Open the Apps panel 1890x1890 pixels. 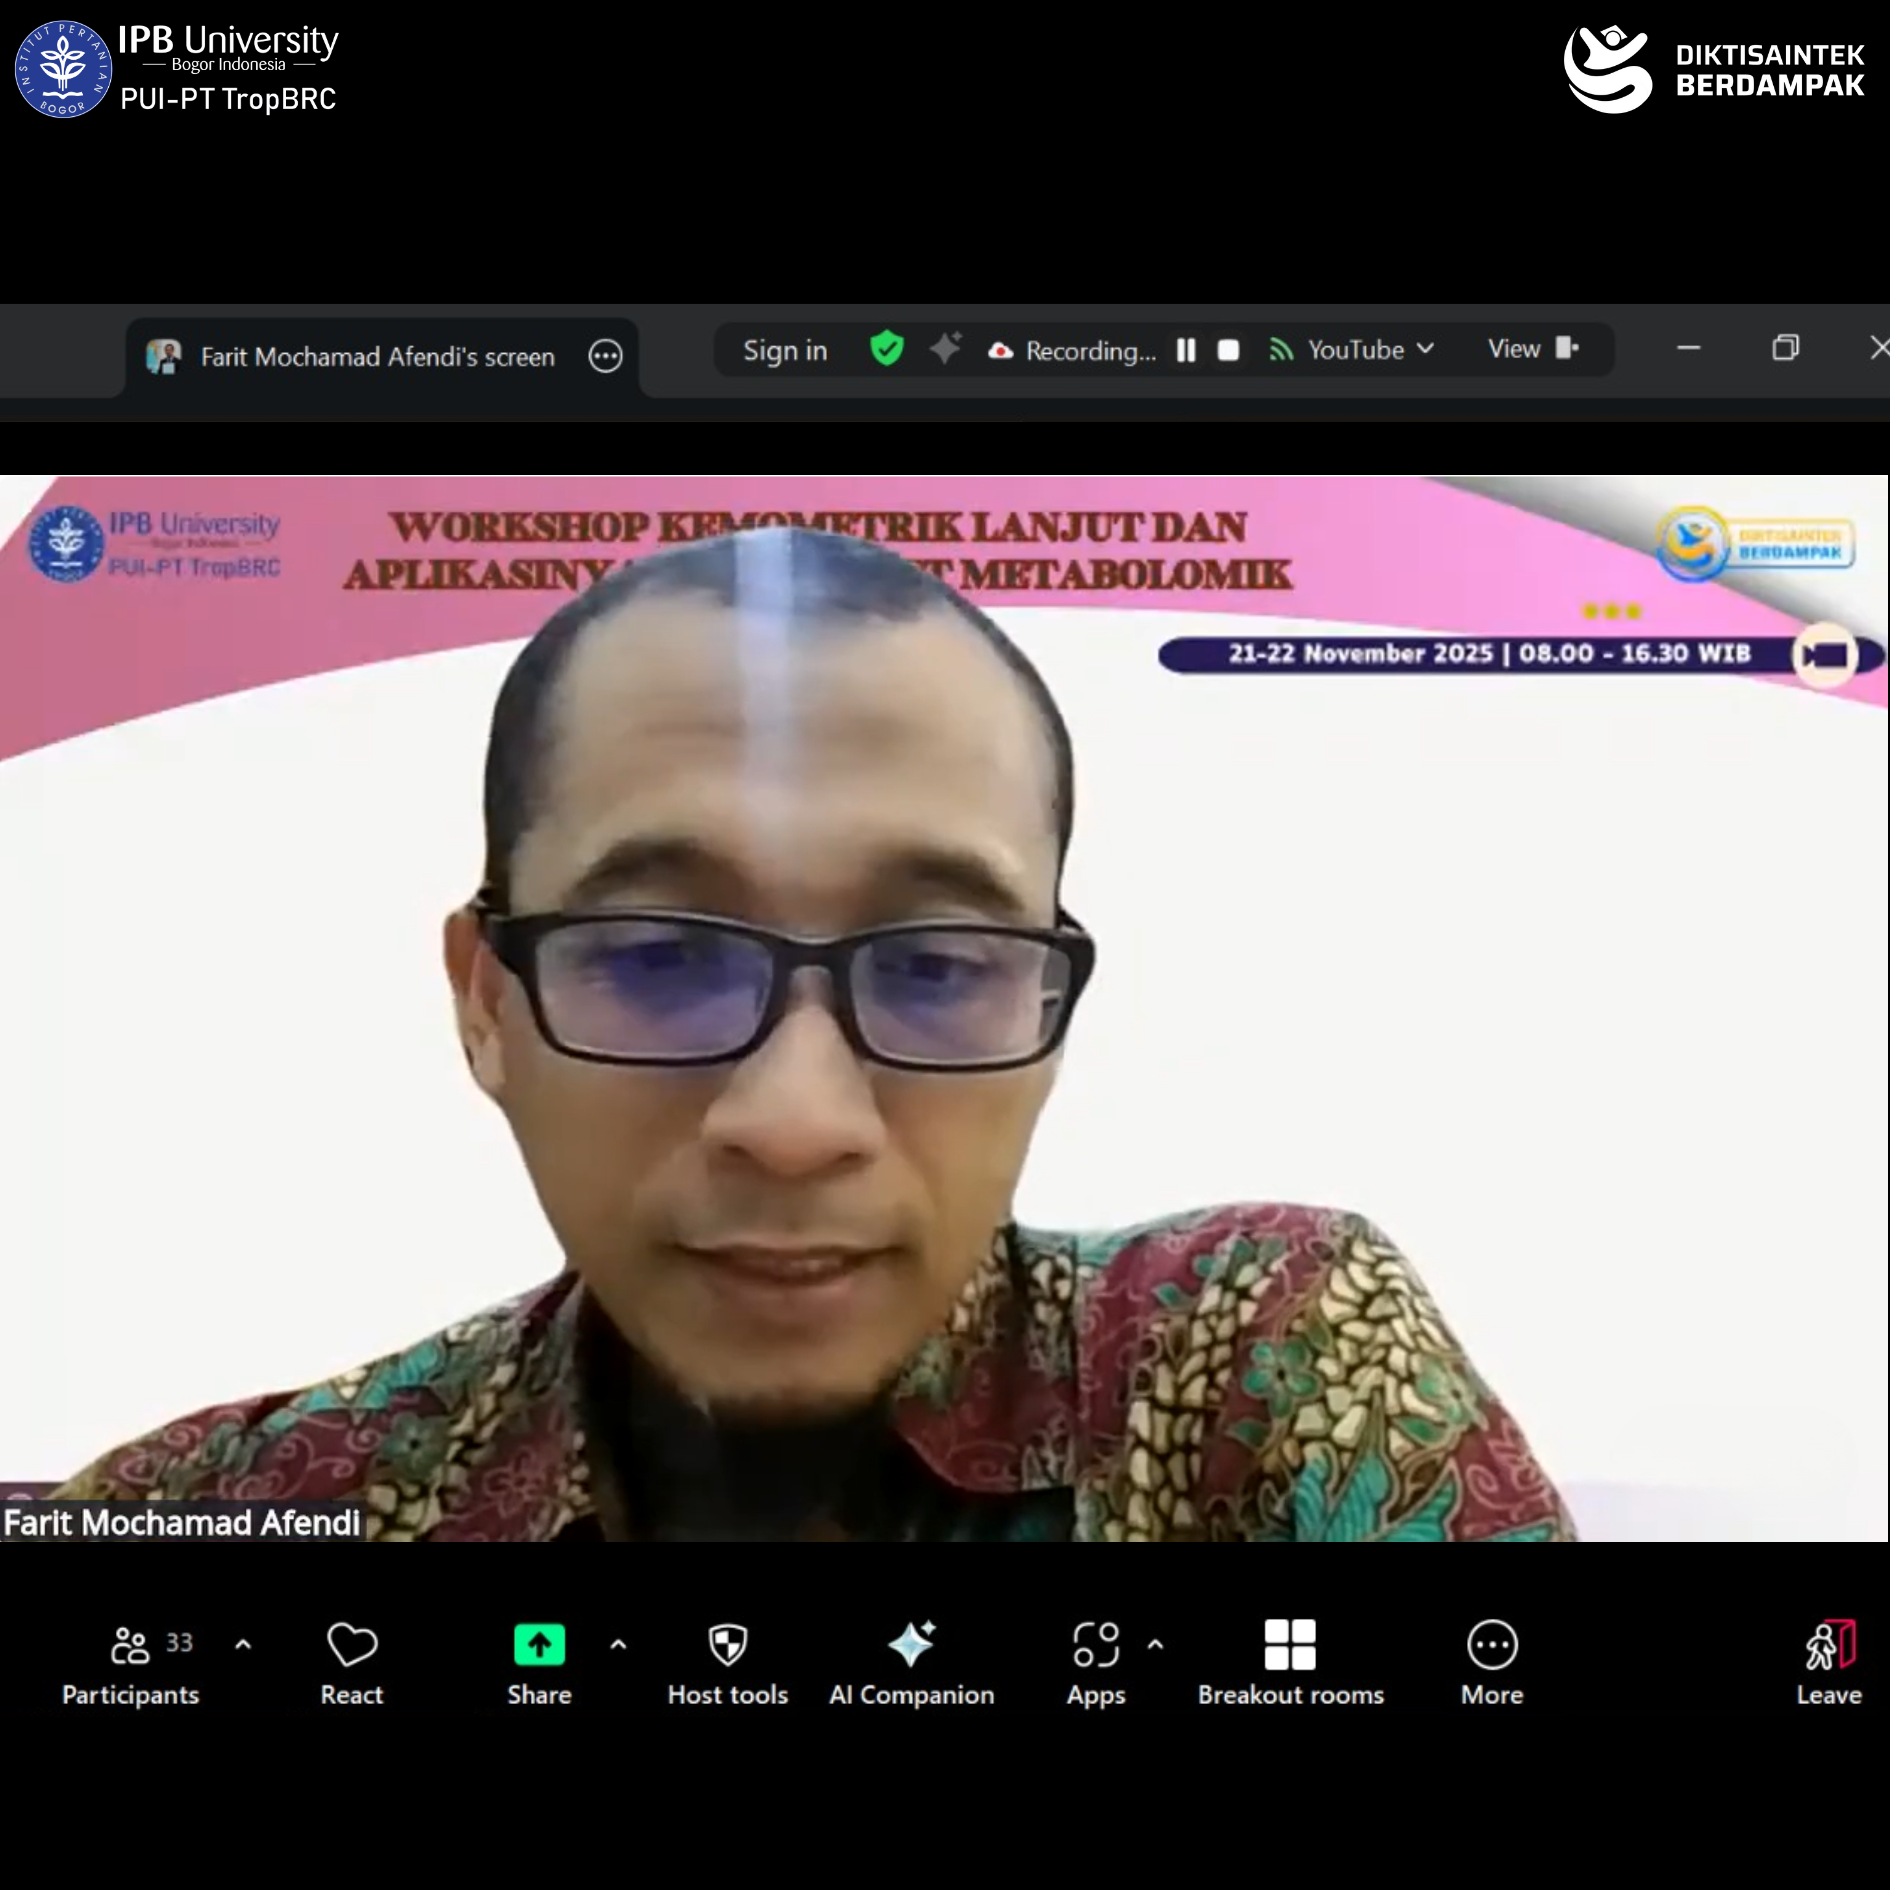pos(1096,1662)
